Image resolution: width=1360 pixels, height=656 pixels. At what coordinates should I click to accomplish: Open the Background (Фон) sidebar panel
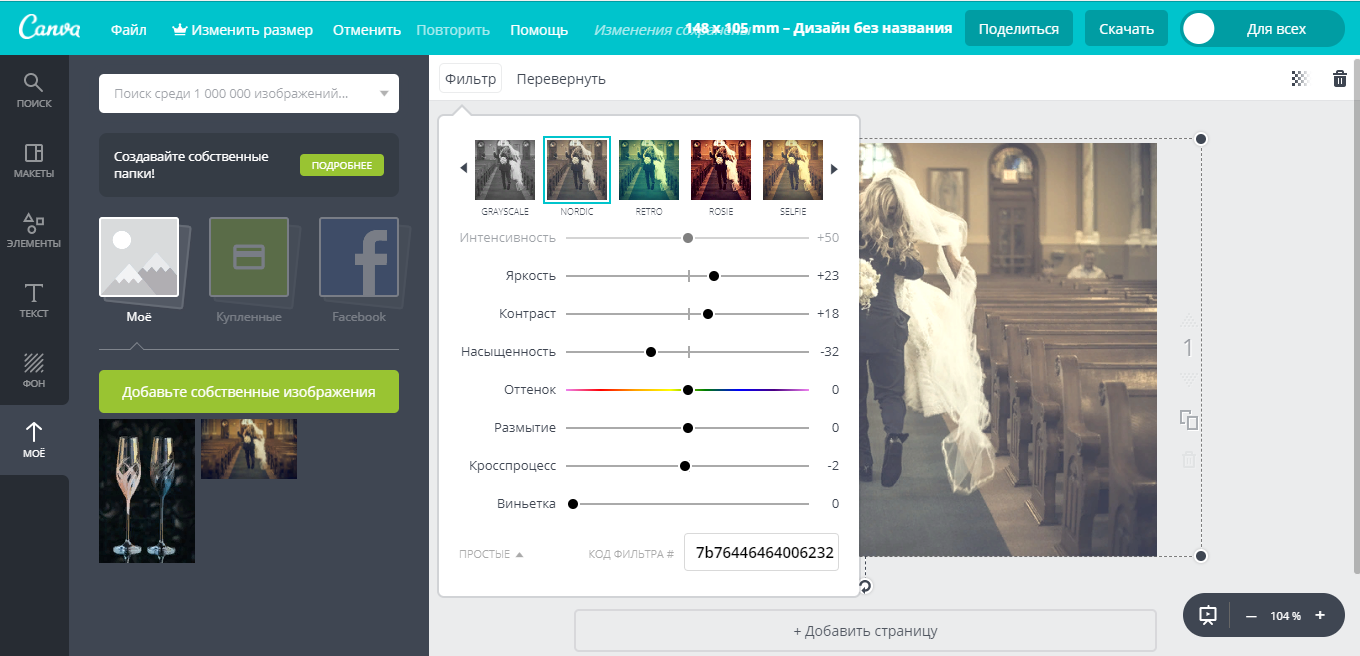pyautogui.click(x=34, y=370)
